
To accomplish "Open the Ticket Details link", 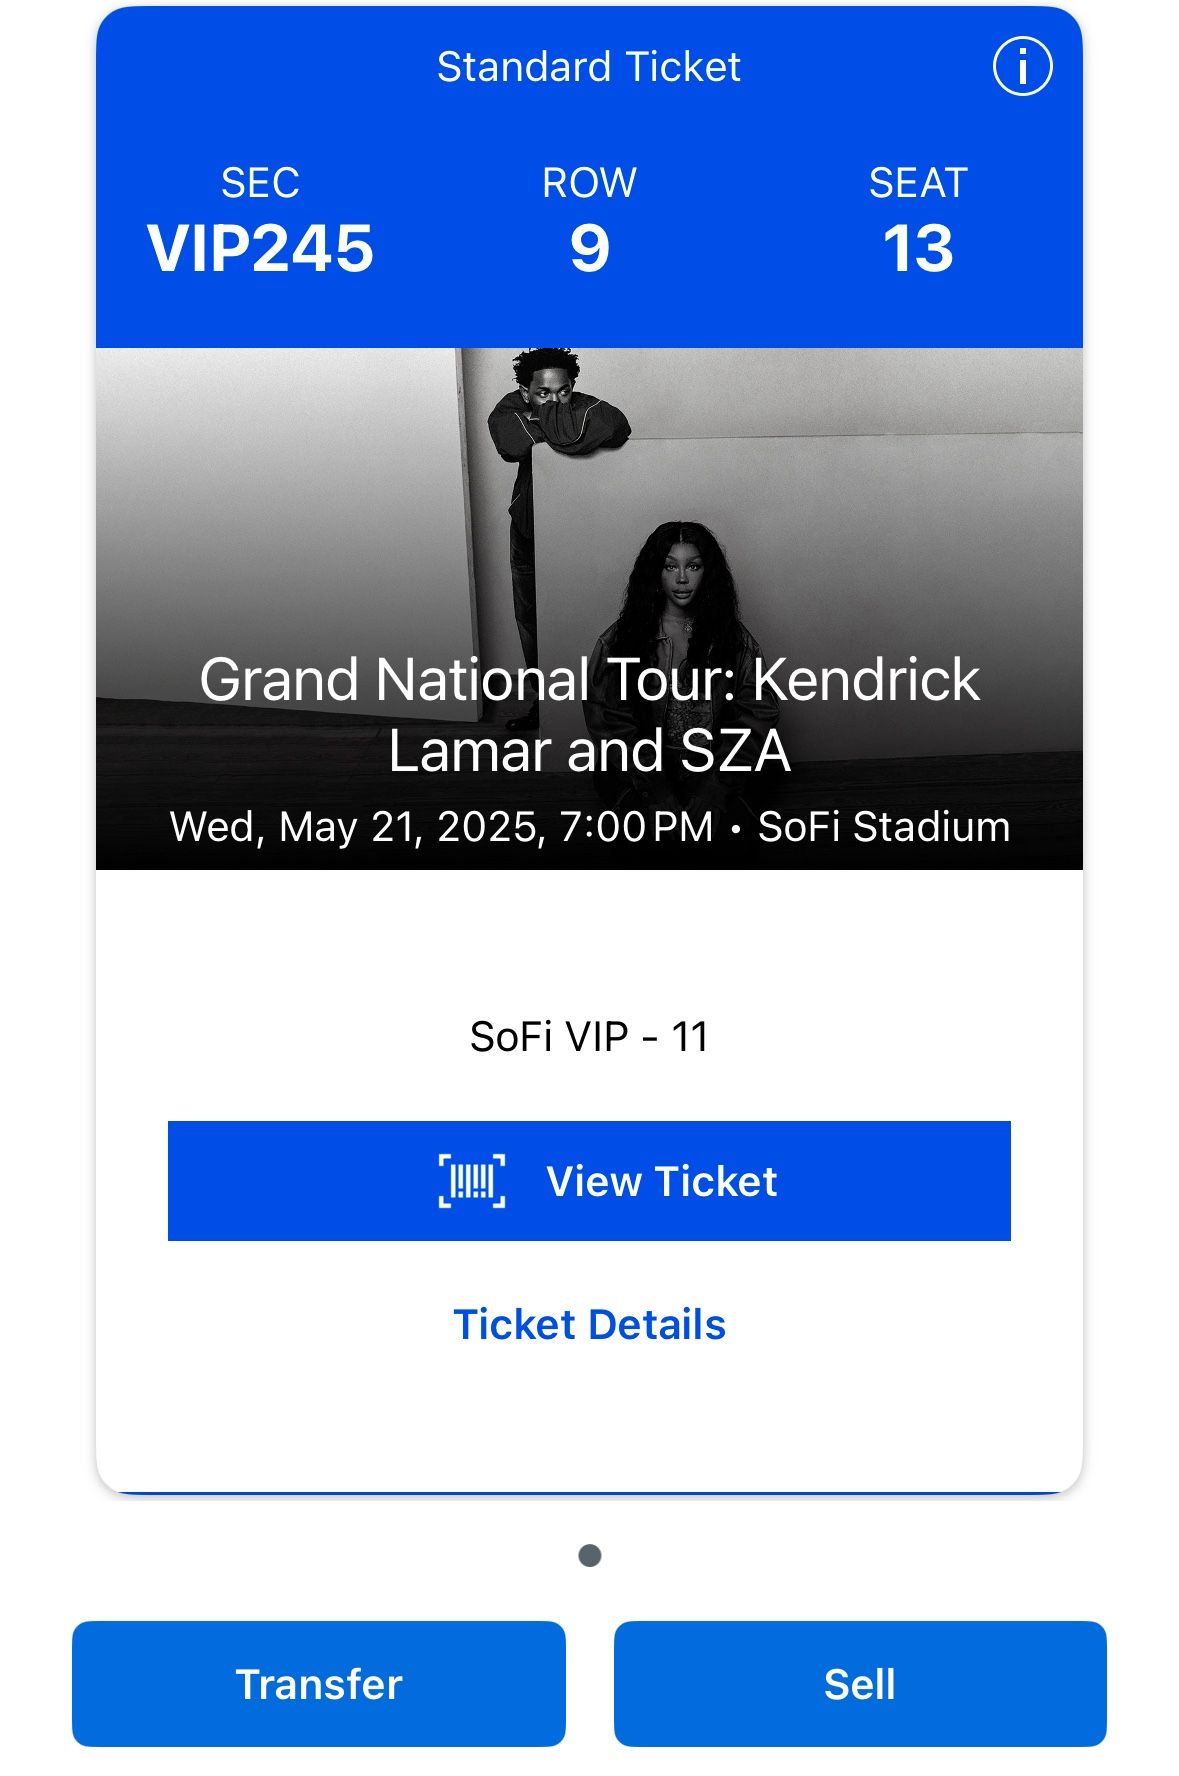I will (x=589, y=1325).
